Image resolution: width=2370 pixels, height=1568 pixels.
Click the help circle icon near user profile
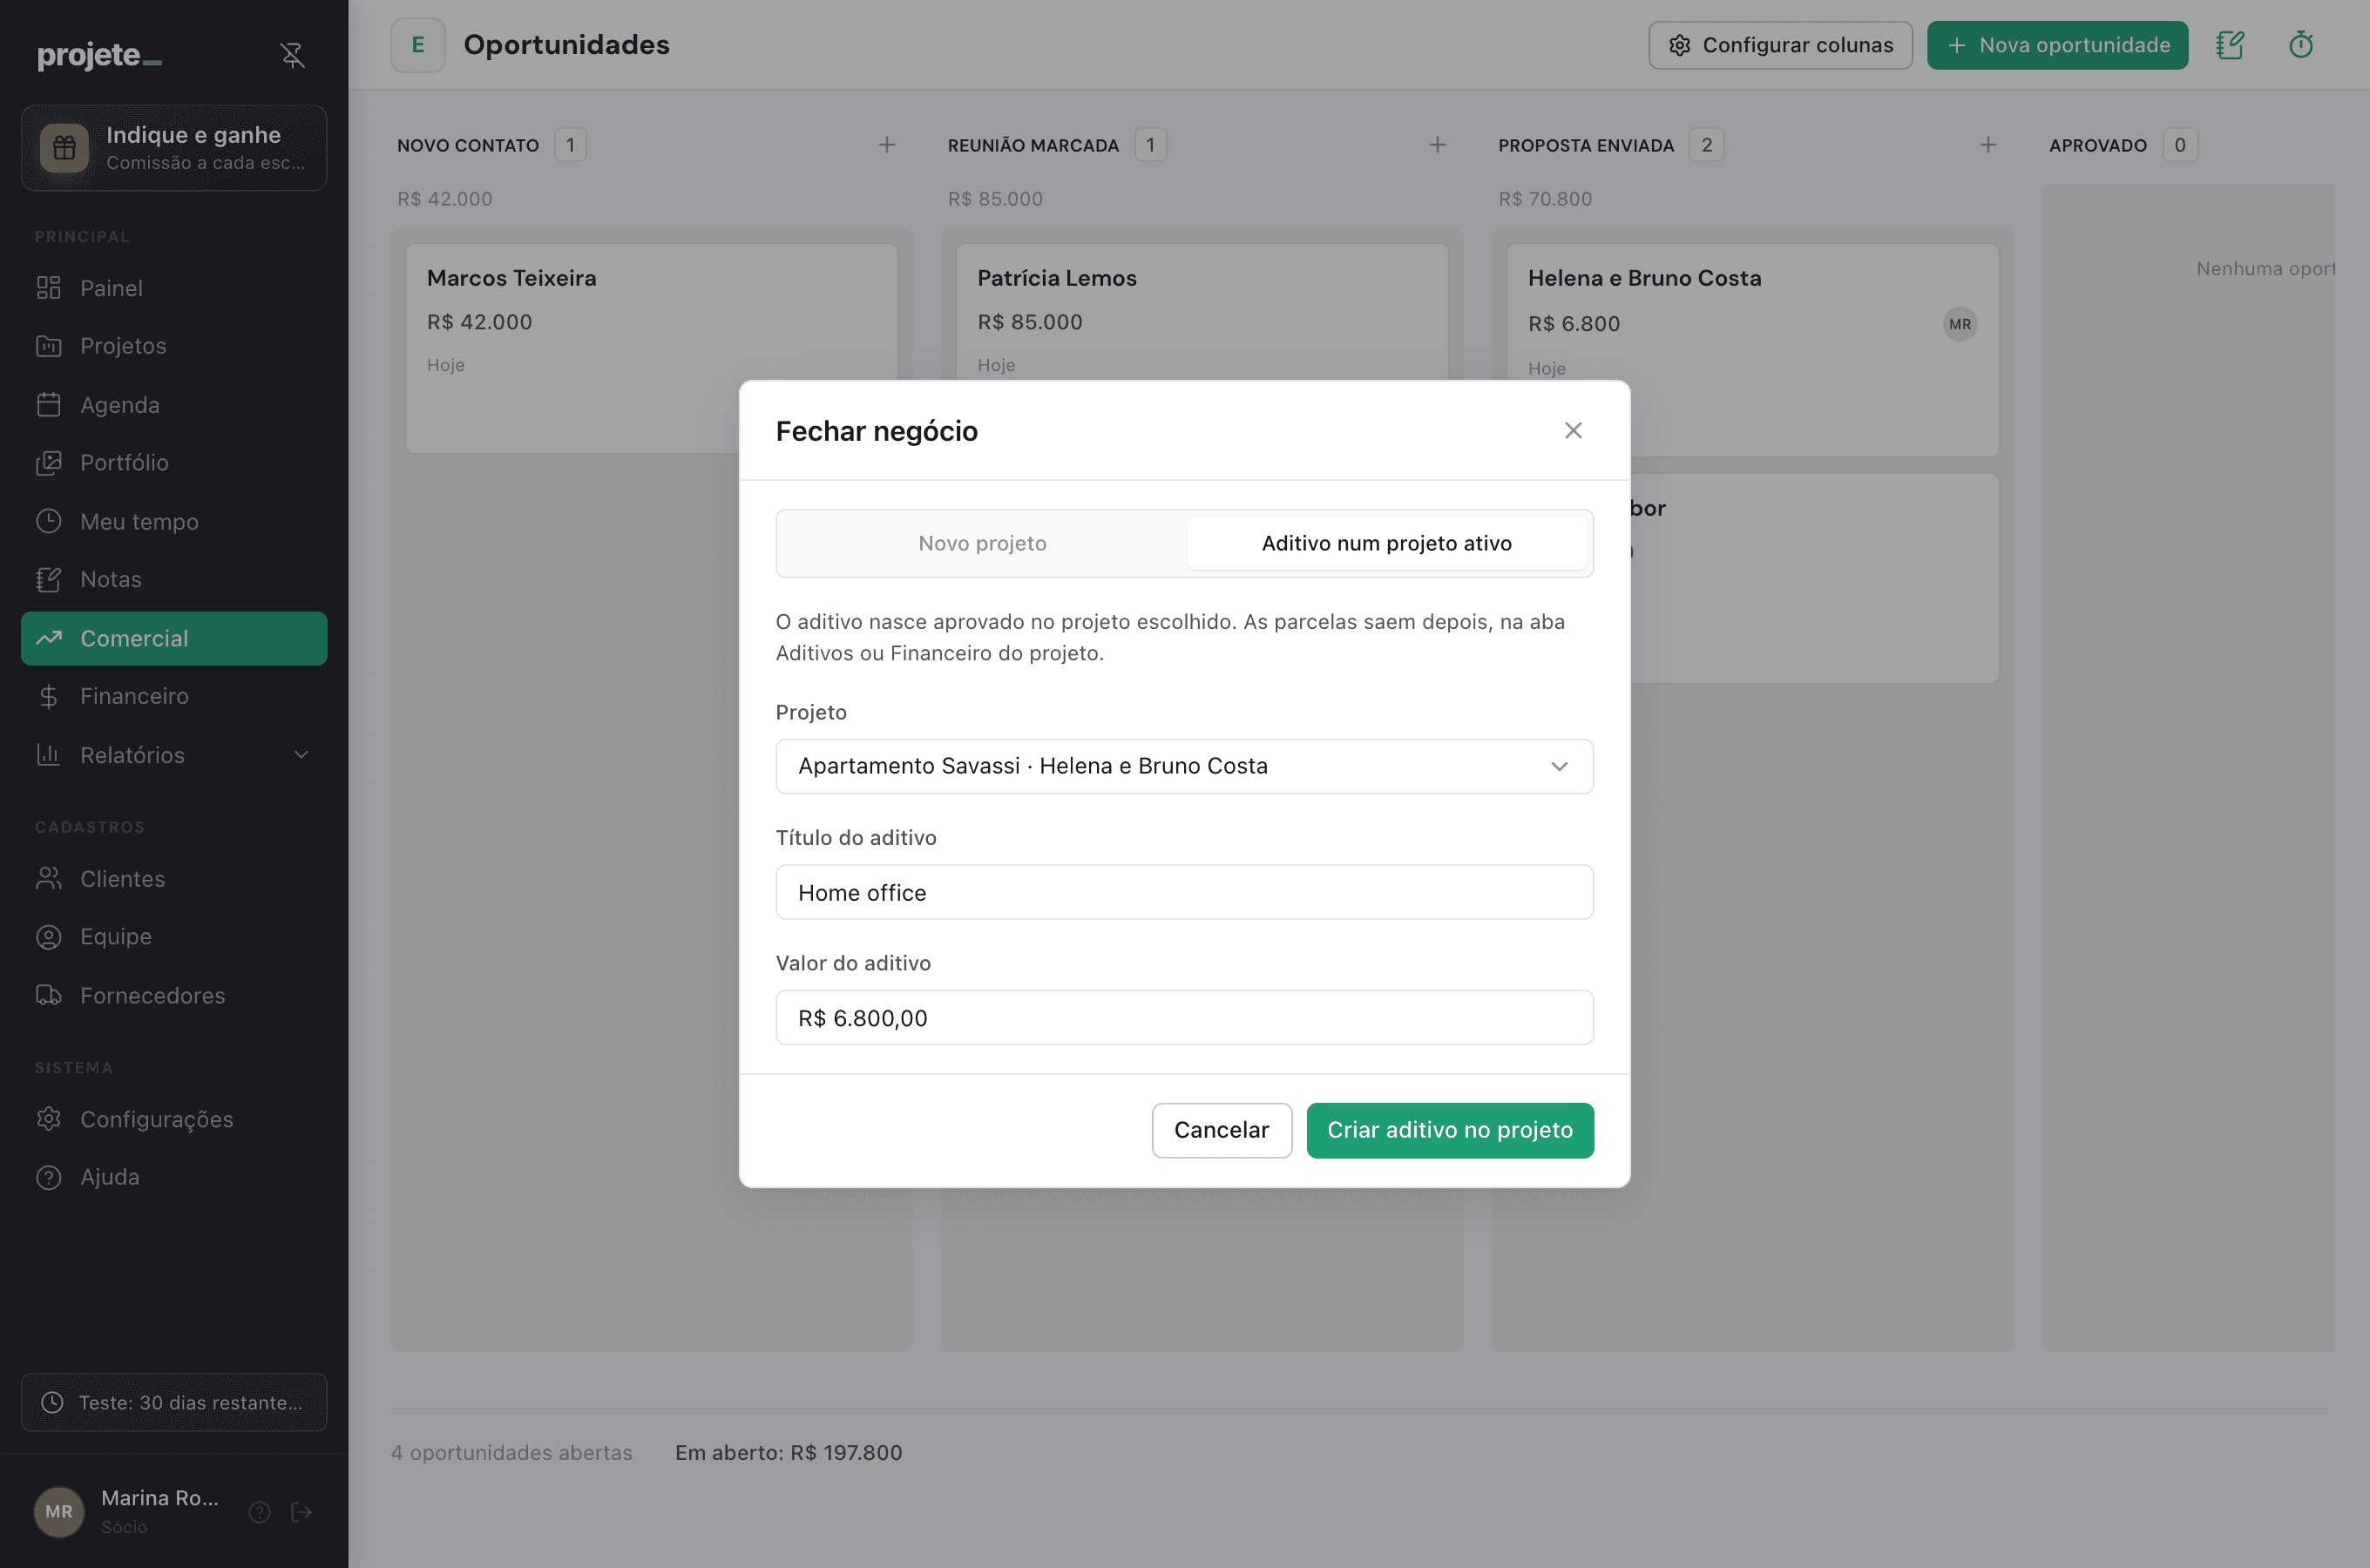pos(260,1512)
